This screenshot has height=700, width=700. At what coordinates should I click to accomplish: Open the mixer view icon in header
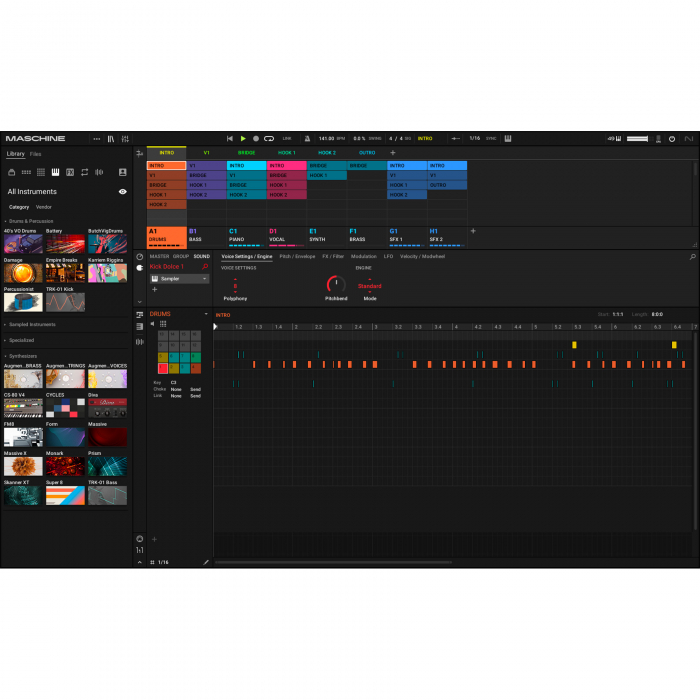coord(124,138)
